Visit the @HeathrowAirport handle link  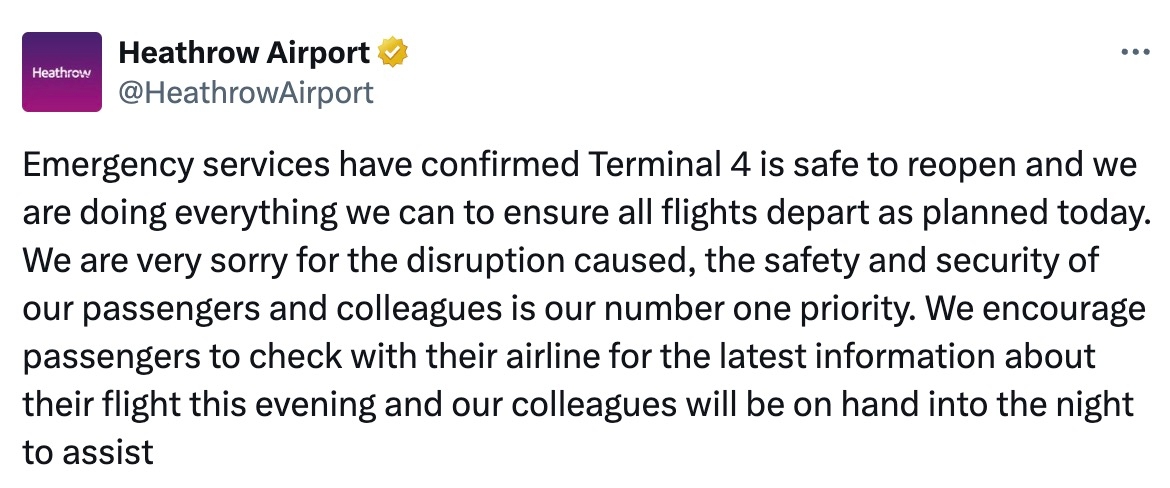point(246,93)
